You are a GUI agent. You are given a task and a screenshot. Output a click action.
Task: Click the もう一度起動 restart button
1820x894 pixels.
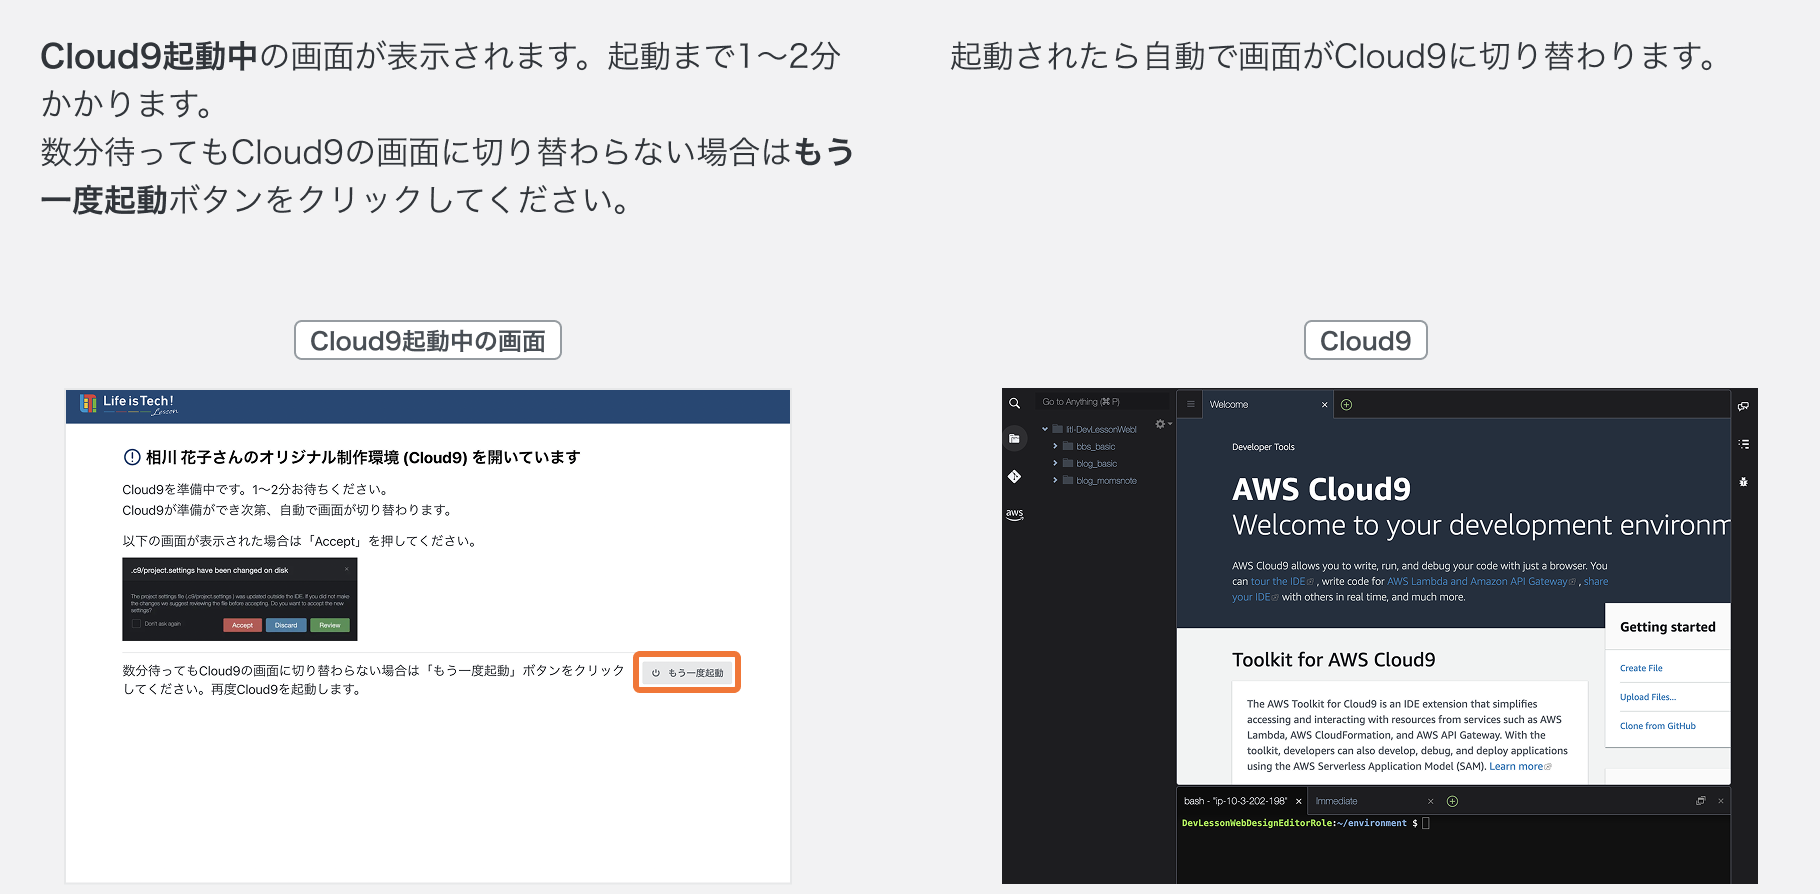[x=687, y=673]
